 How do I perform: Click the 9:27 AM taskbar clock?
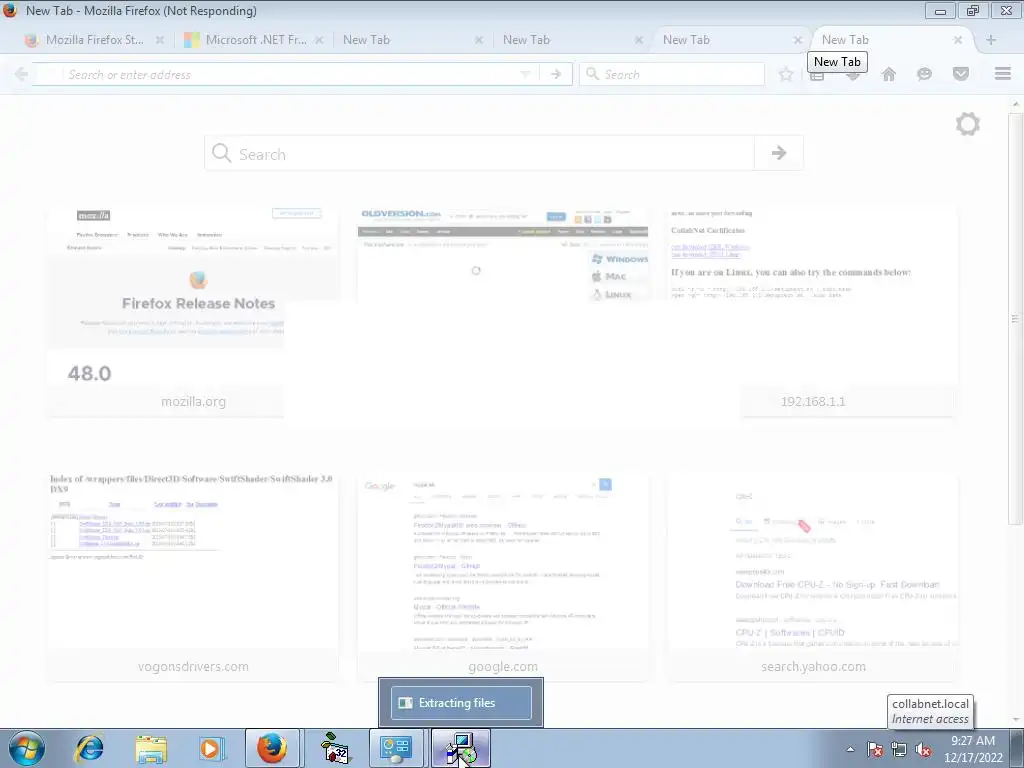972,749
